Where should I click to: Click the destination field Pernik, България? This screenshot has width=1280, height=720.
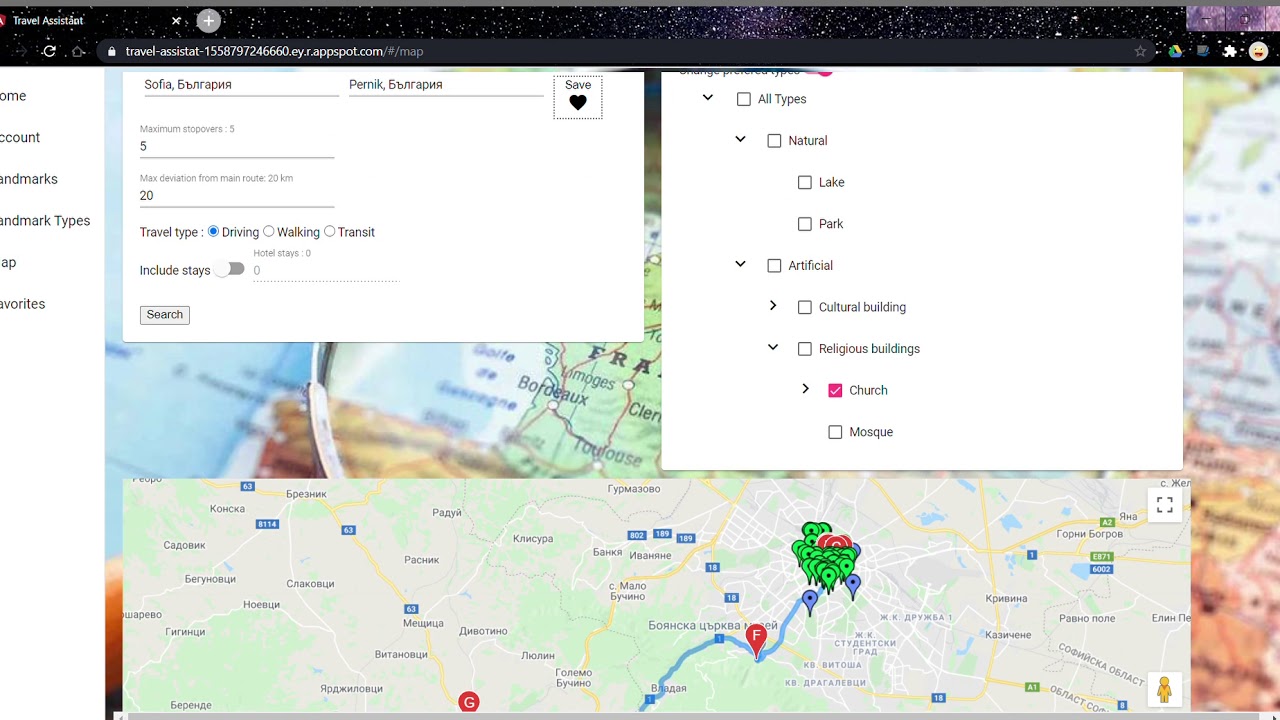click(446, 85)
